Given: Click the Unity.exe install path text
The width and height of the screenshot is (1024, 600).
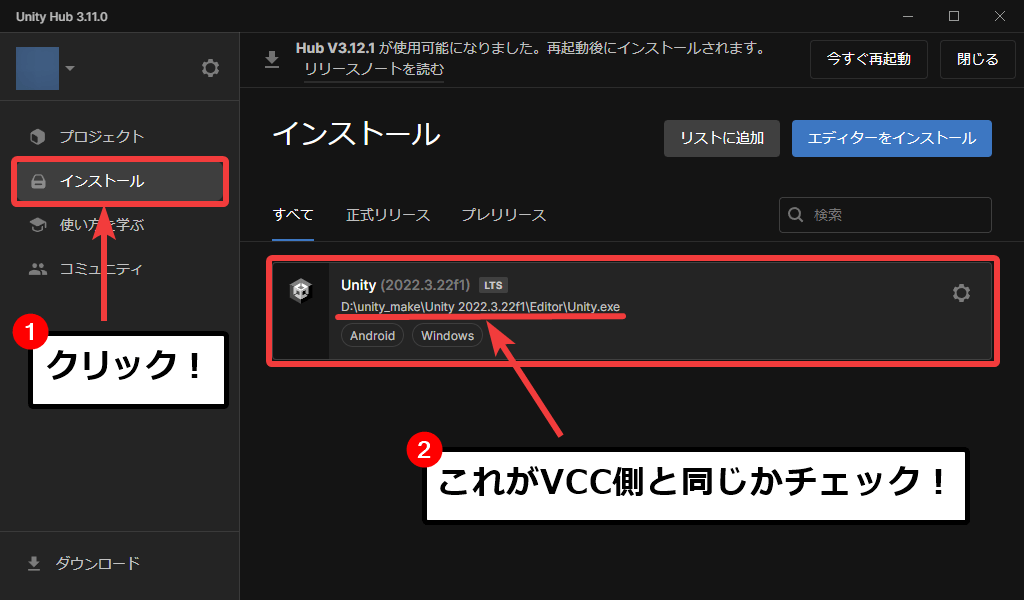Looking at the screenshot, I should coord(480,307).
